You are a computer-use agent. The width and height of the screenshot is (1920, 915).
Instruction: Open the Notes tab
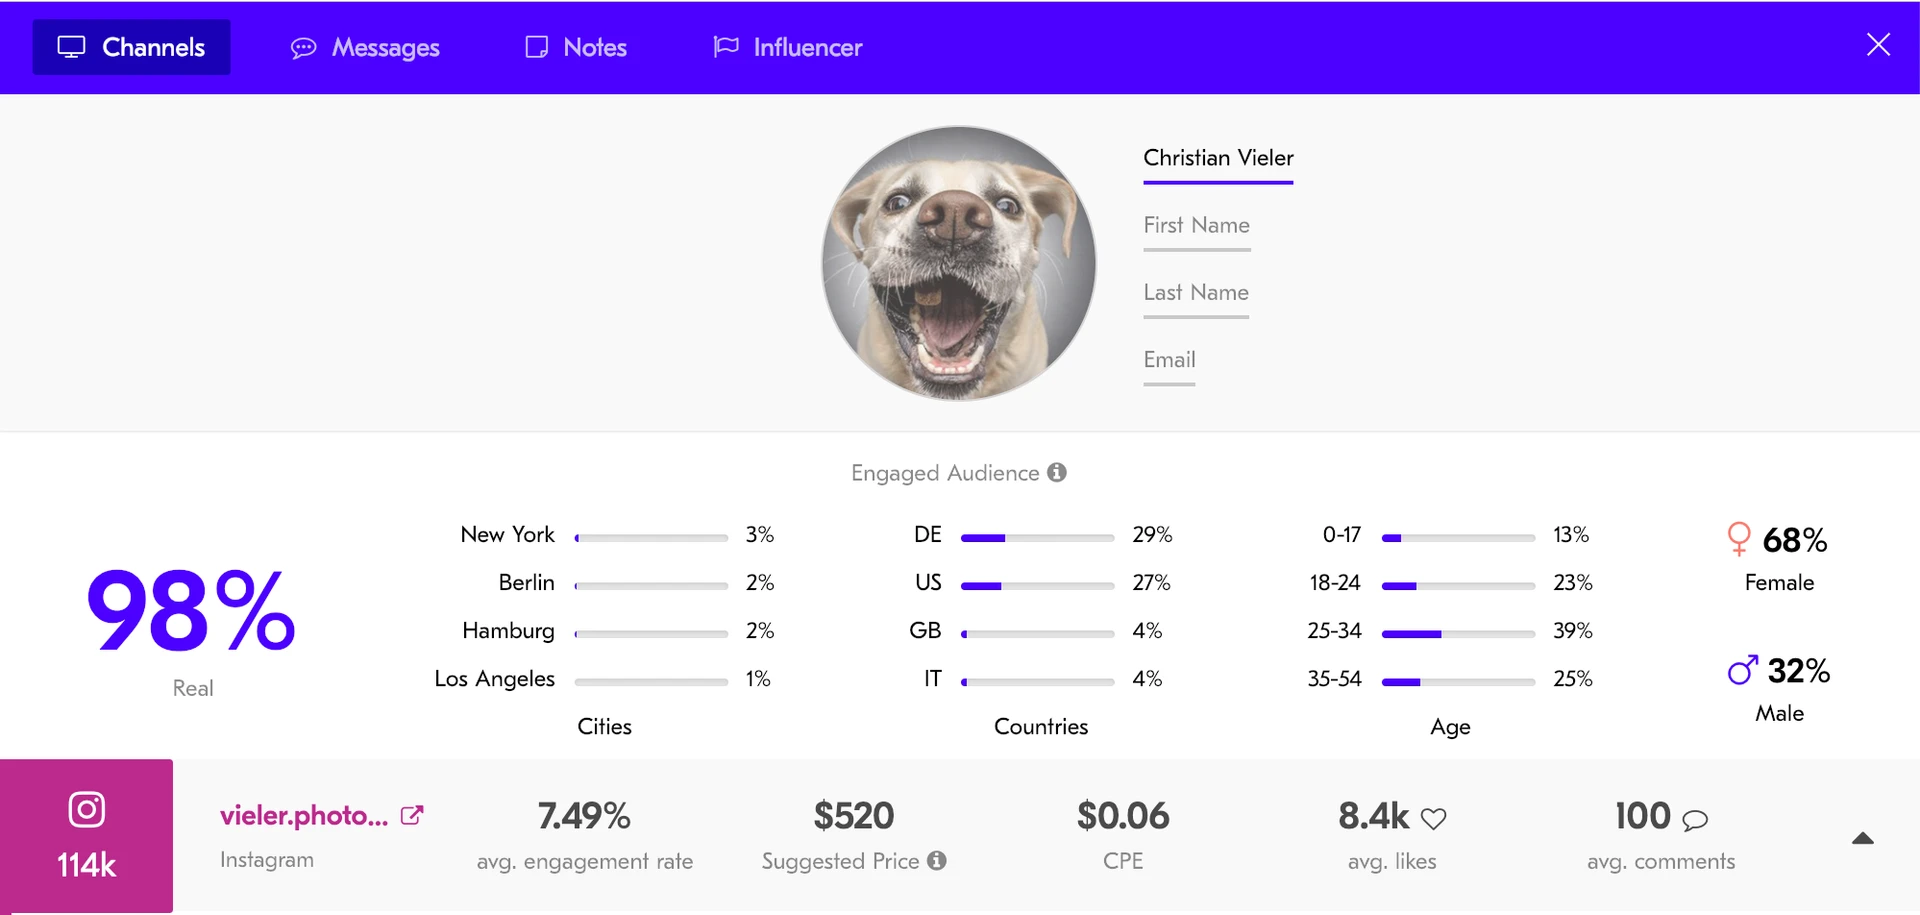pos(576,47)
